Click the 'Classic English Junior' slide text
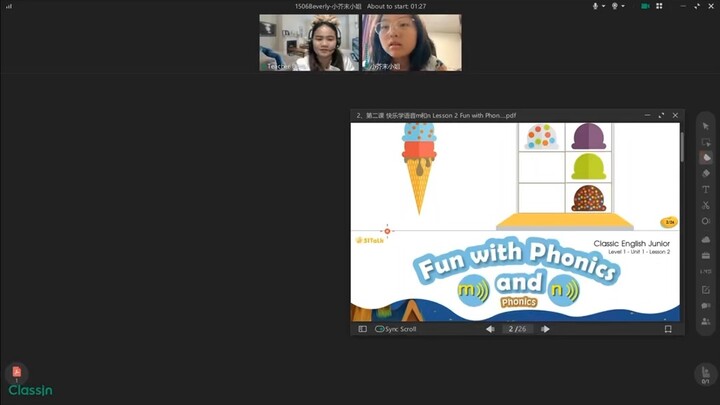 tap(631, 243)
